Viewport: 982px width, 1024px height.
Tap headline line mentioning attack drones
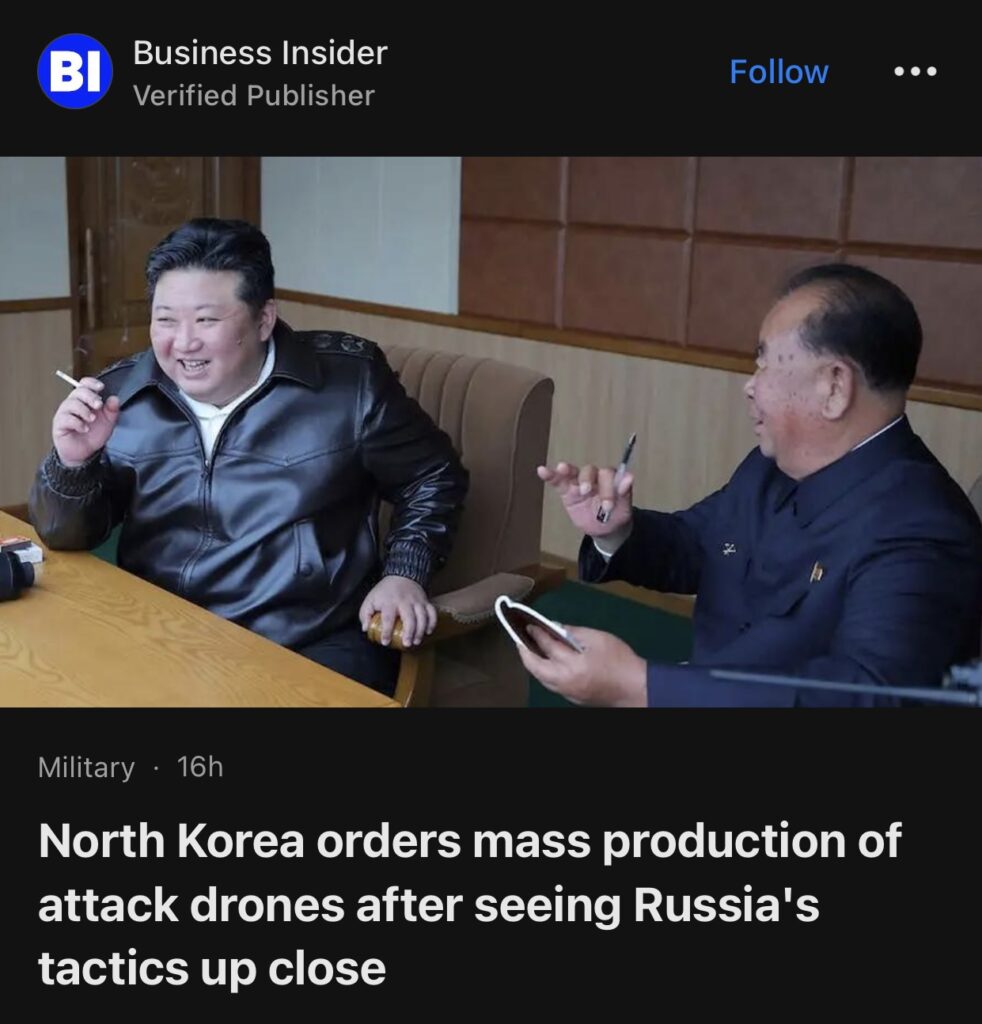click(428, 905)
